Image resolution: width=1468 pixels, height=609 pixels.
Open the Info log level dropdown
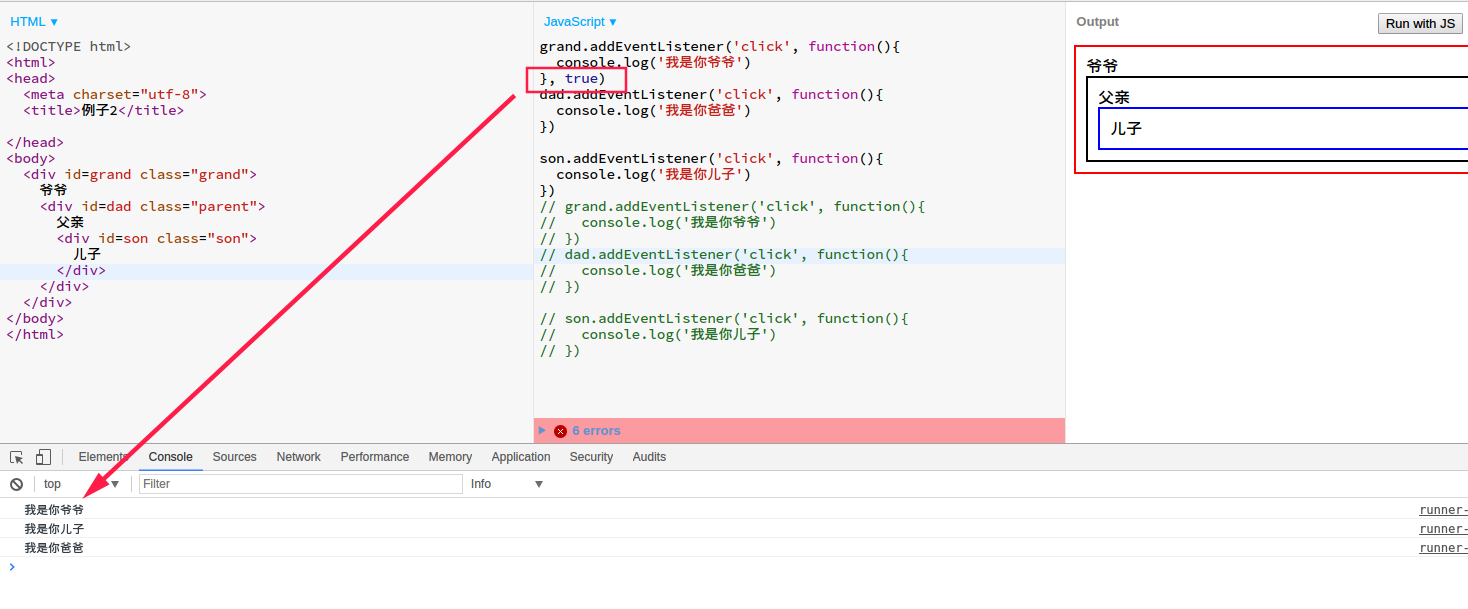click(507, 484)
